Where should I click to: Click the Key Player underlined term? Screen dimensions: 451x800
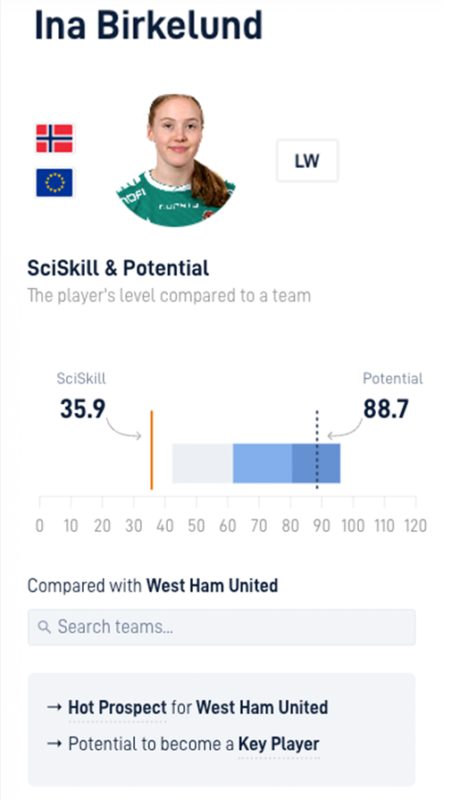[x=279, y=744]
